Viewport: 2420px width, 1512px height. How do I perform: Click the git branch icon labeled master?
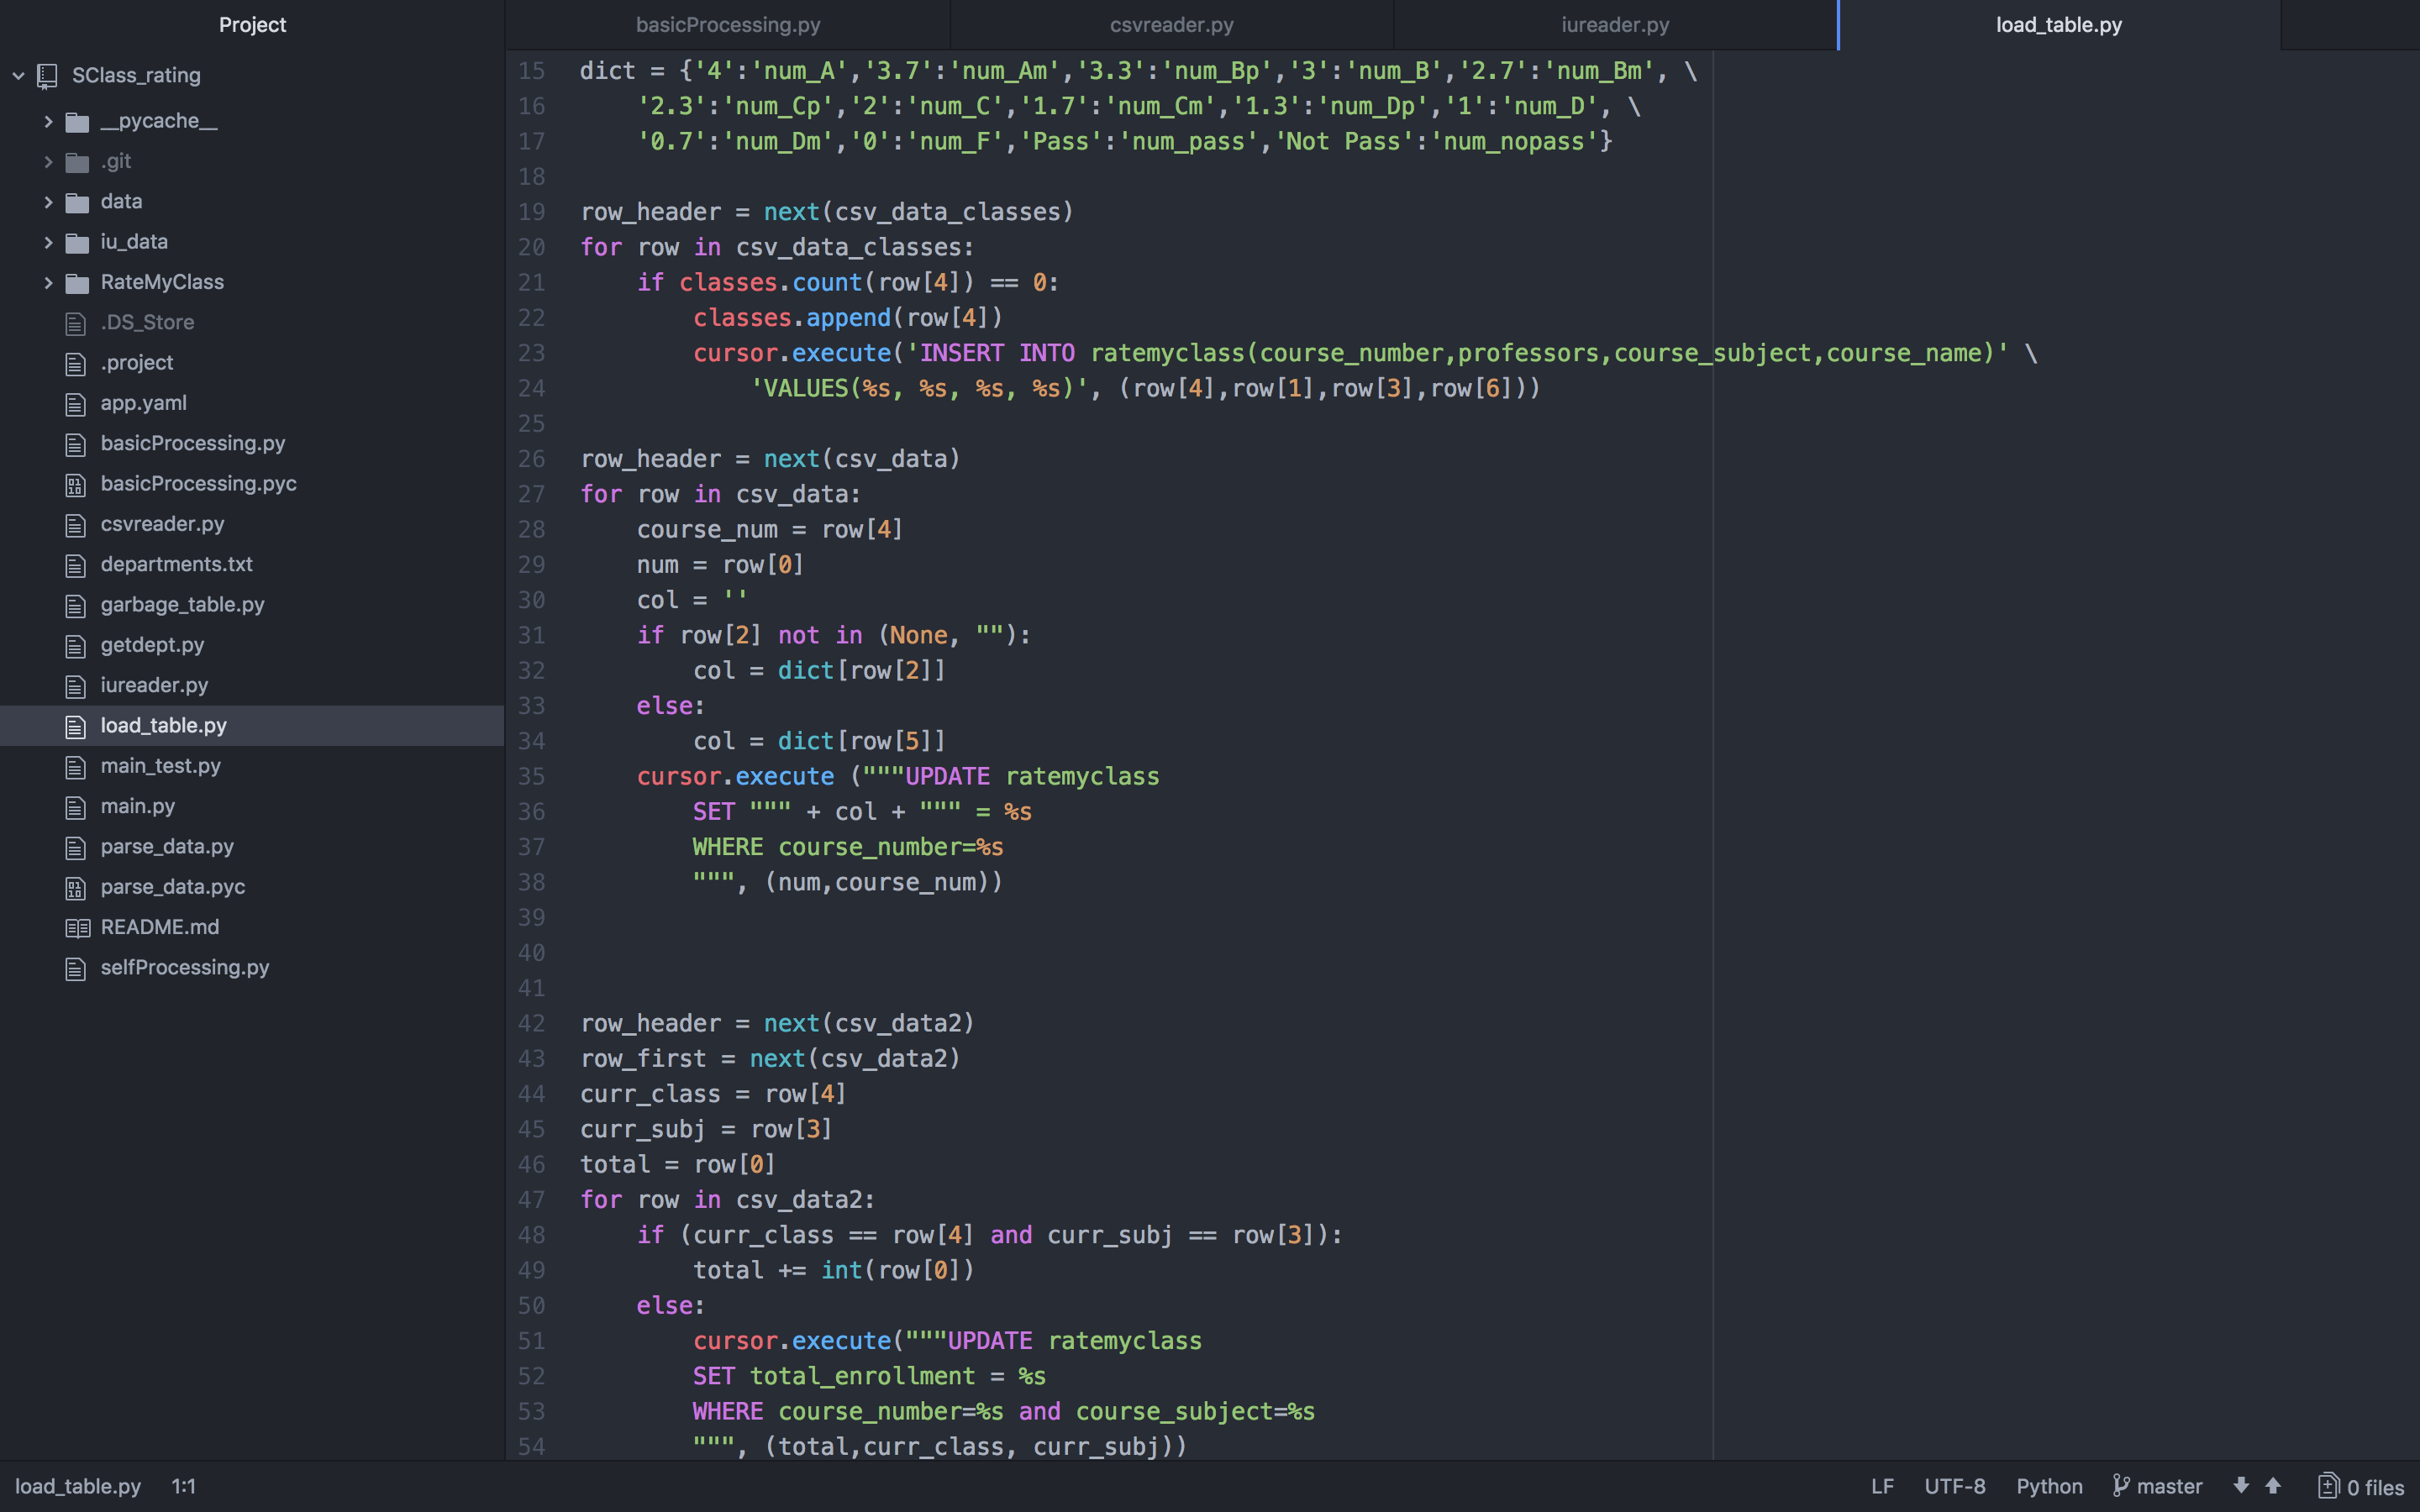click(x=2120, y=1486)
